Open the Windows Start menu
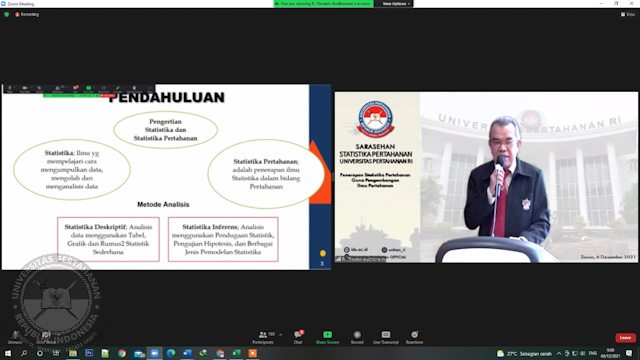The image size is (640, 360). pos(8,353)
